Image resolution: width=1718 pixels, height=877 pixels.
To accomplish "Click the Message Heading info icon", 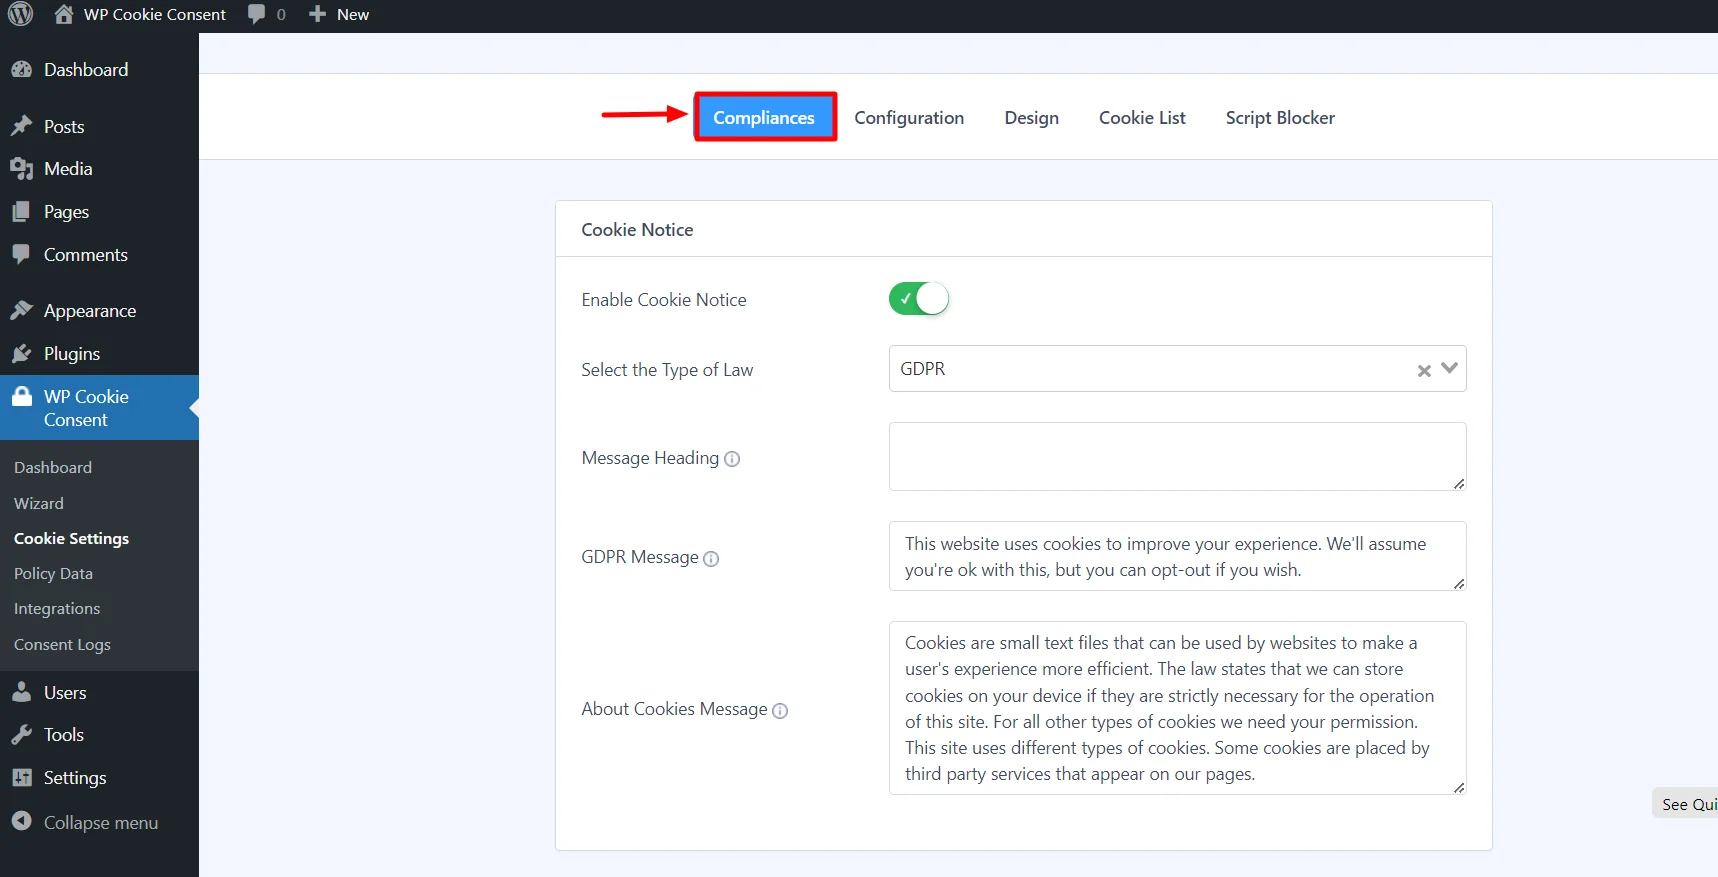I will point(732,459).
